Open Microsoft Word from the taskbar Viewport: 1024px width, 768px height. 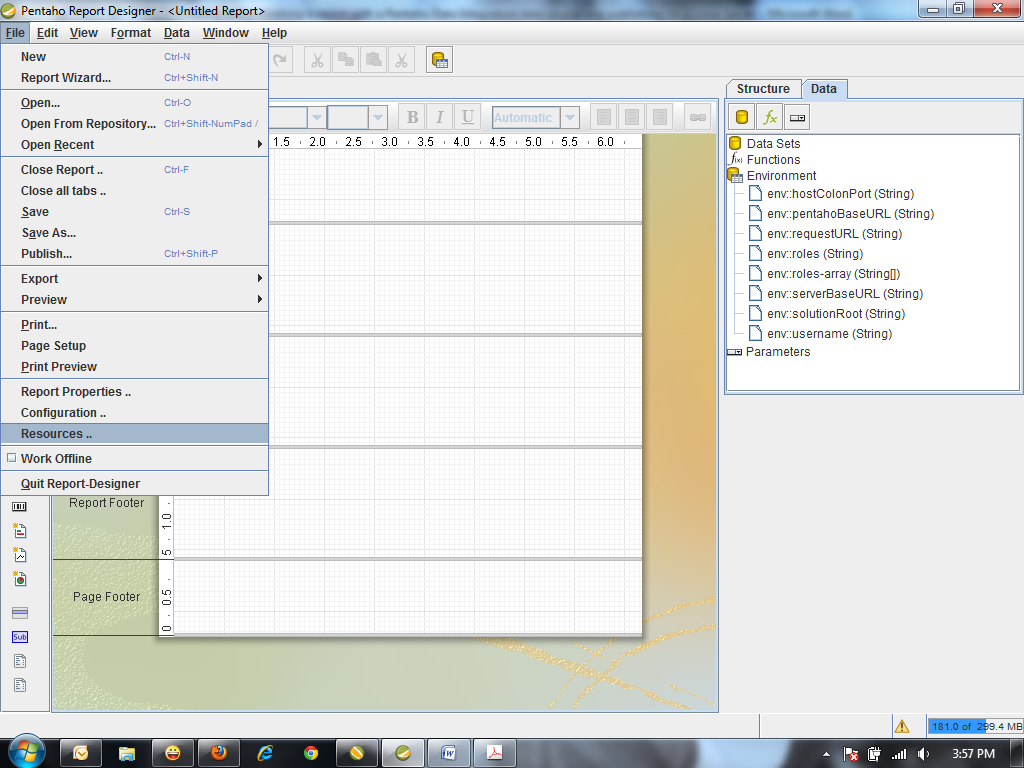pos(449,753)
